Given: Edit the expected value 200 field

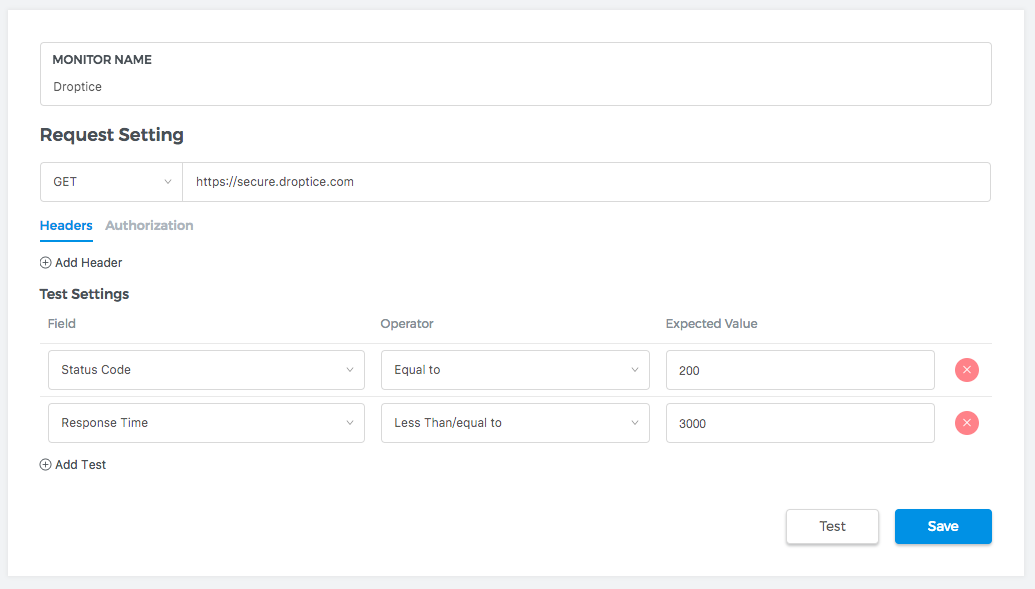Looking at the screenshot, I should (x=800, y=370).
